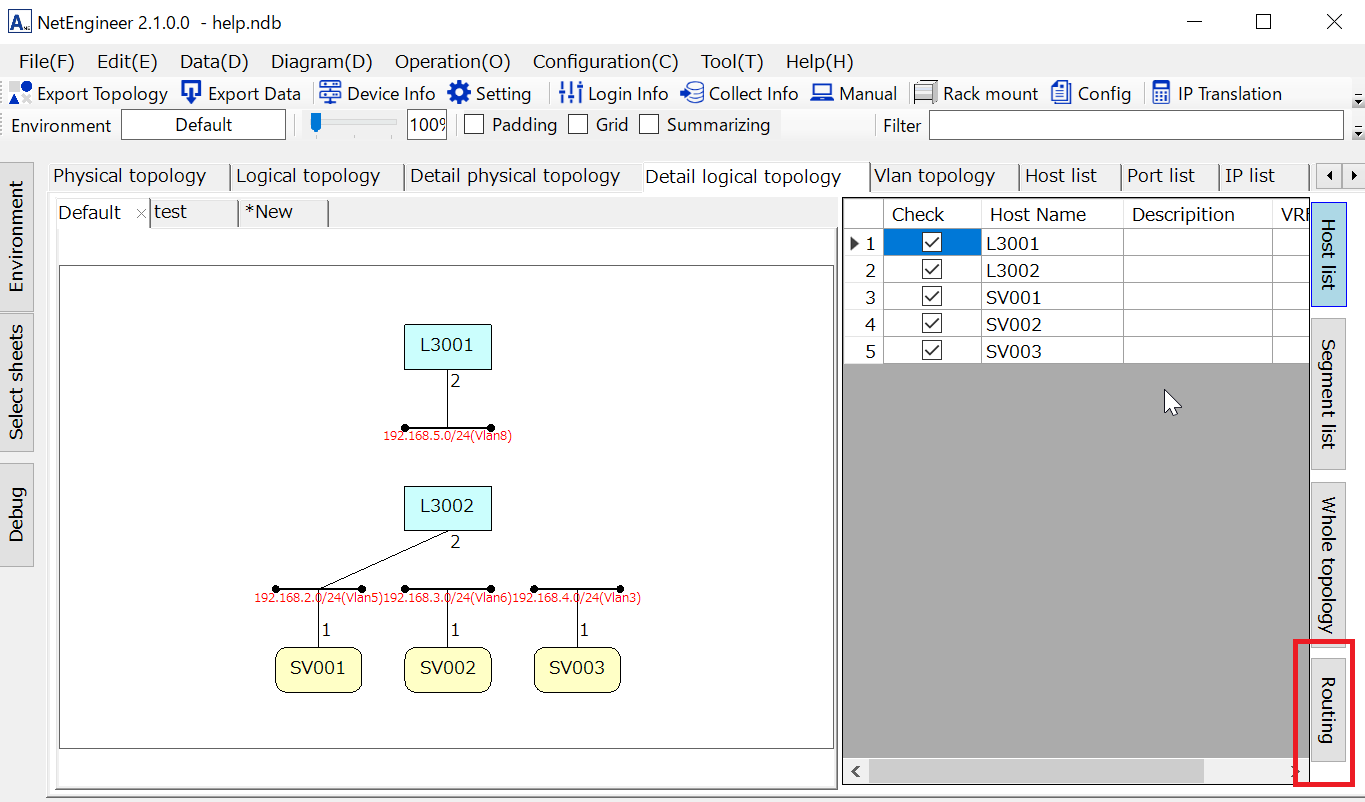Click the zoom slider handle

pos(316,123)
